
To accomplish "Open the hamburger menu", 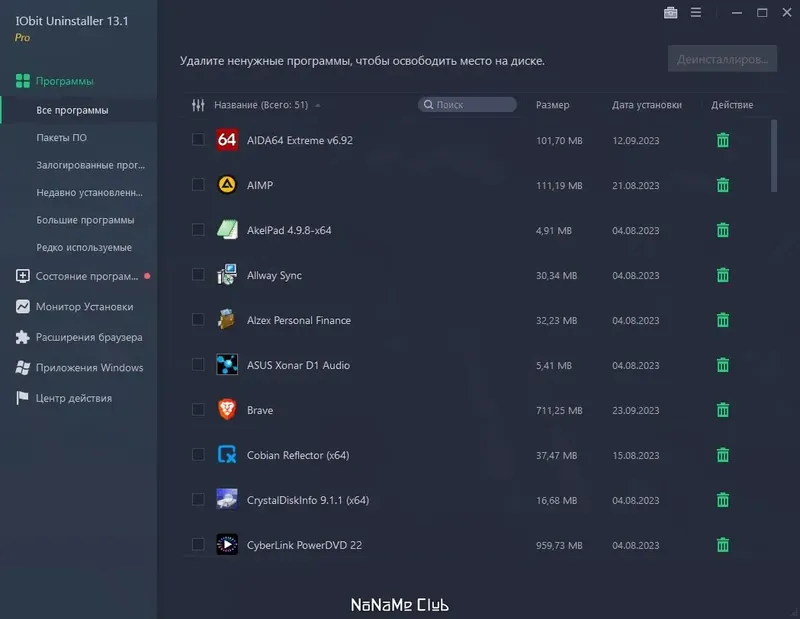I will point(696,13).
